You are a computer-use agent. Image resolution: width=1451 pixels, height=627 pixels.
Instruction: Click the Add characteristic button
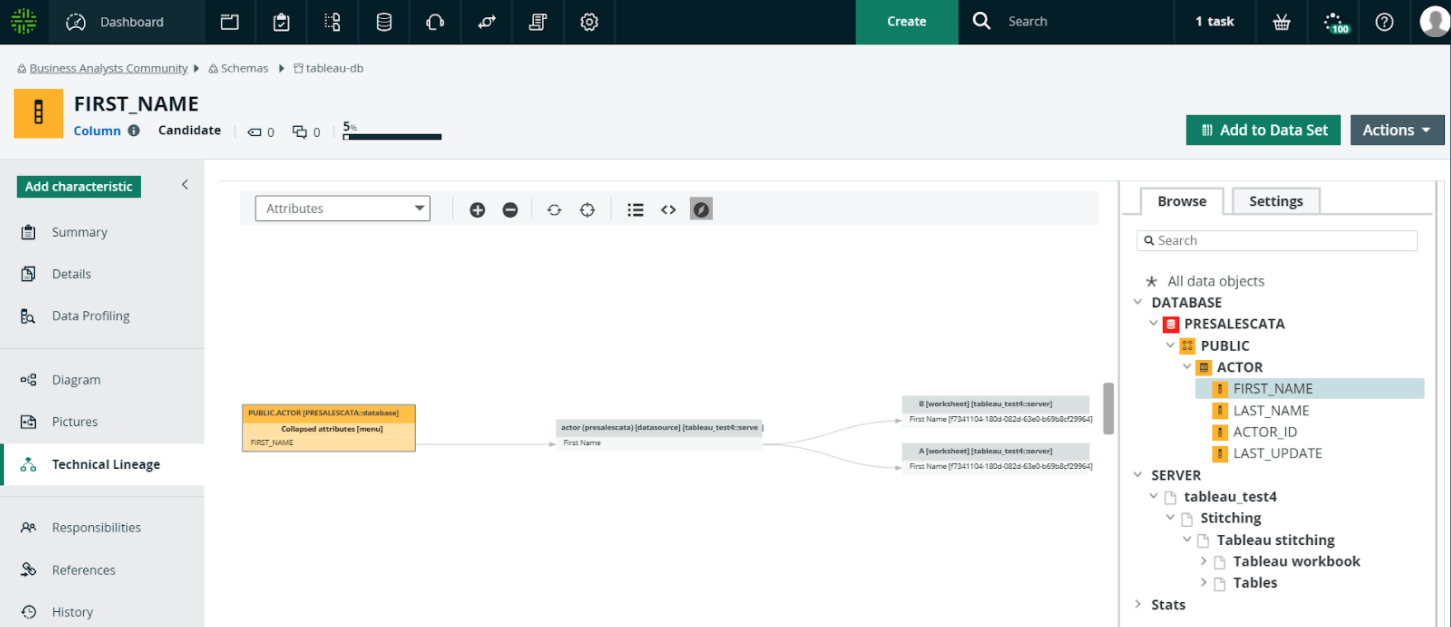[79, 186]
